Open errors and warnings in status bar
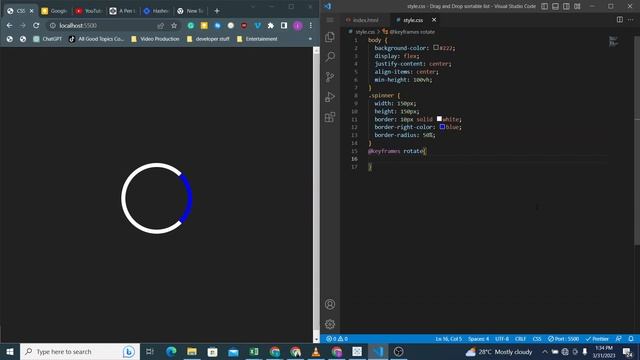The height and width of the screenshot is (360, 640). pyautogui.click(x=337, y=339)
